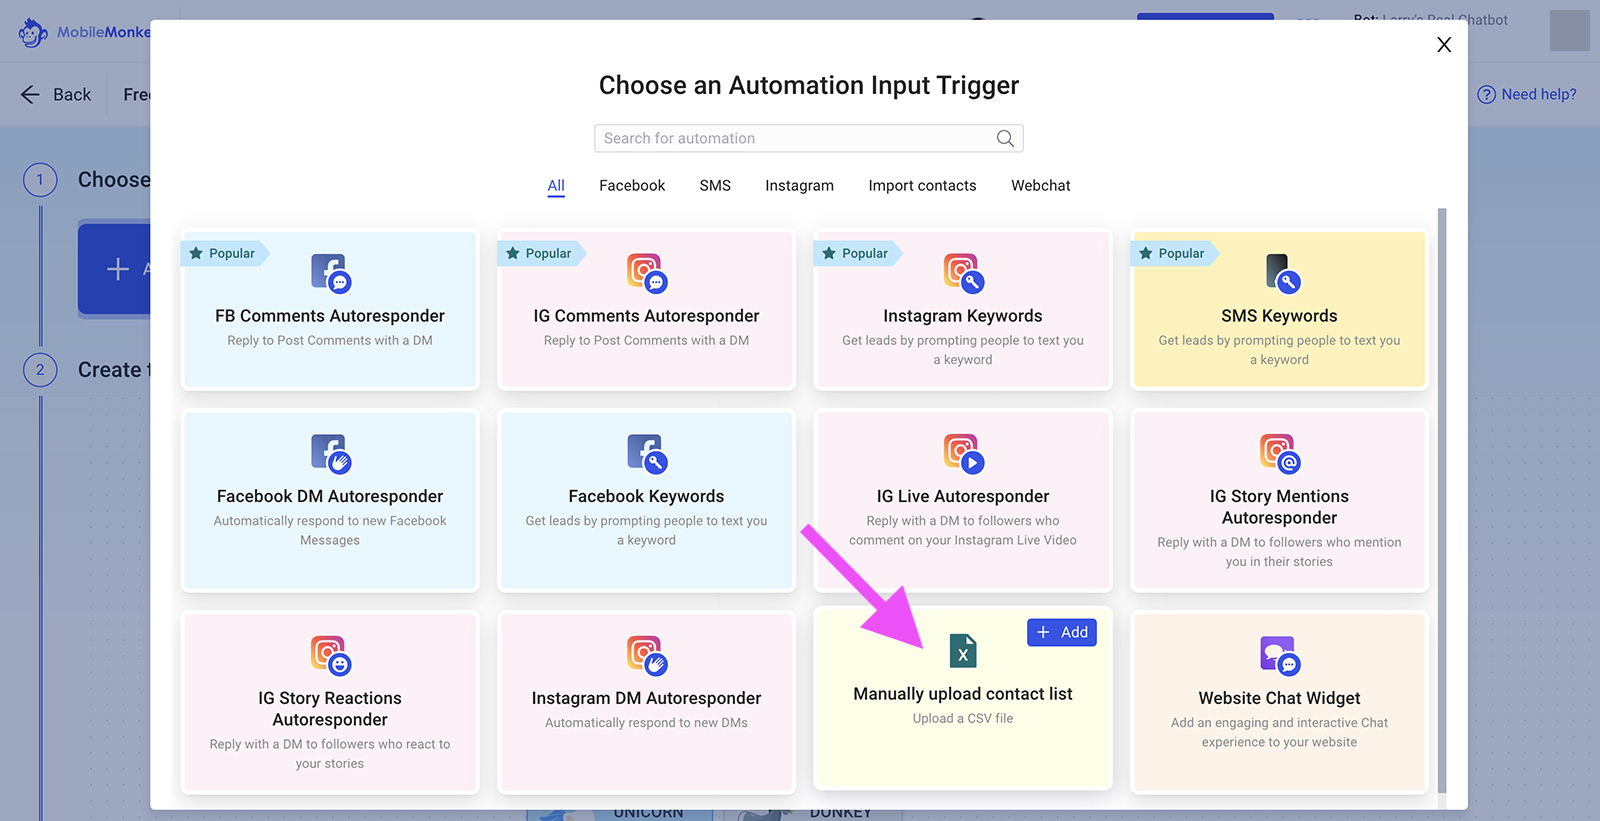Add the Manually upload contact list trigger
Screen dimensions: 1600x821
click(x=1062, y=632)
